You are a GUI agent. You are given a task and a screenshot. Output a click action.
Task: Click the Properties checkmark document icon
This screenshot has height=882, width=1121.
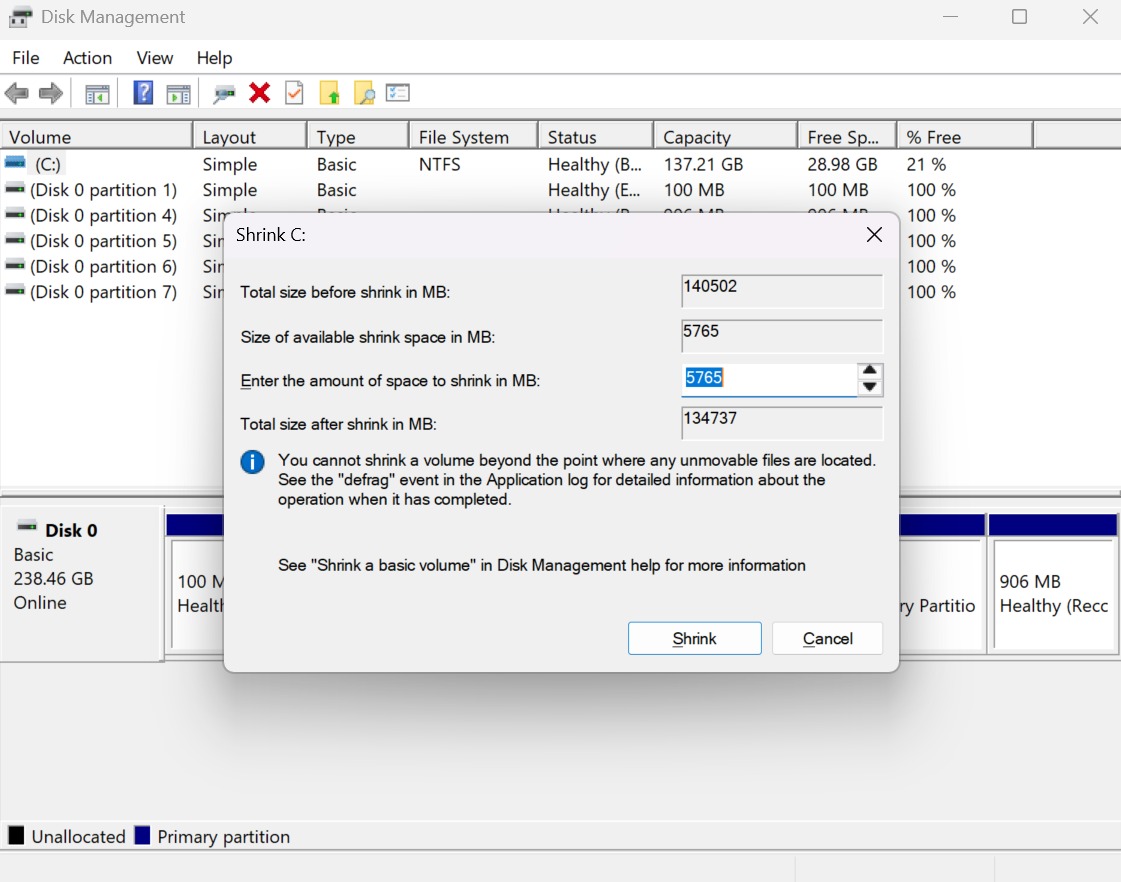[x=295, y=93]
